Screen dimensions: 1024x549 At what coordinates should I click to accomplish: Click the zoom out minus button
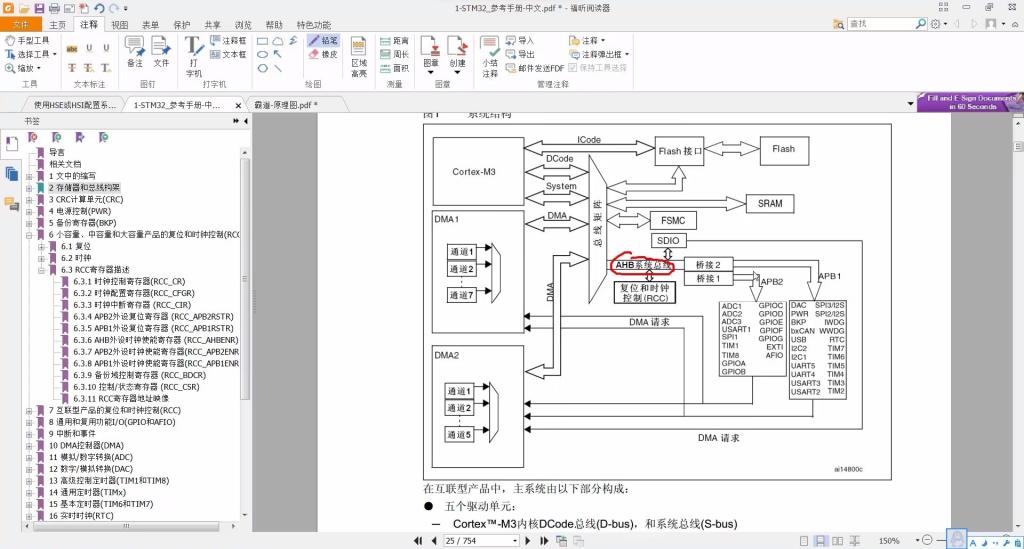[x=928, y=541]
